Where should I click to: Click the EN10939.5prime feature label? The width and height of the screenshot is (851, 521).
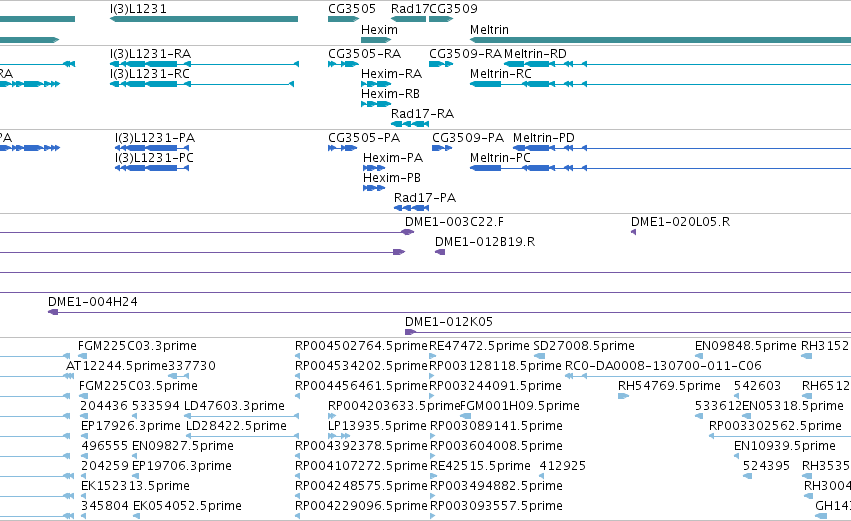785,446
